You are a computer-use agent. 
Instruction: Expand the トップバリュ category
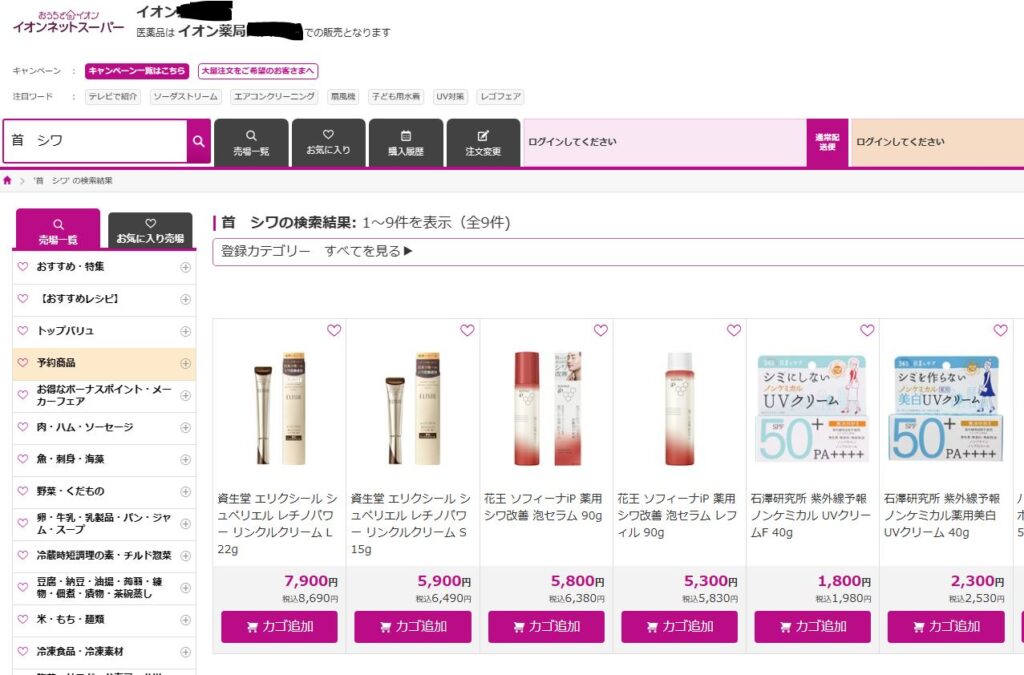click(185, 331)
